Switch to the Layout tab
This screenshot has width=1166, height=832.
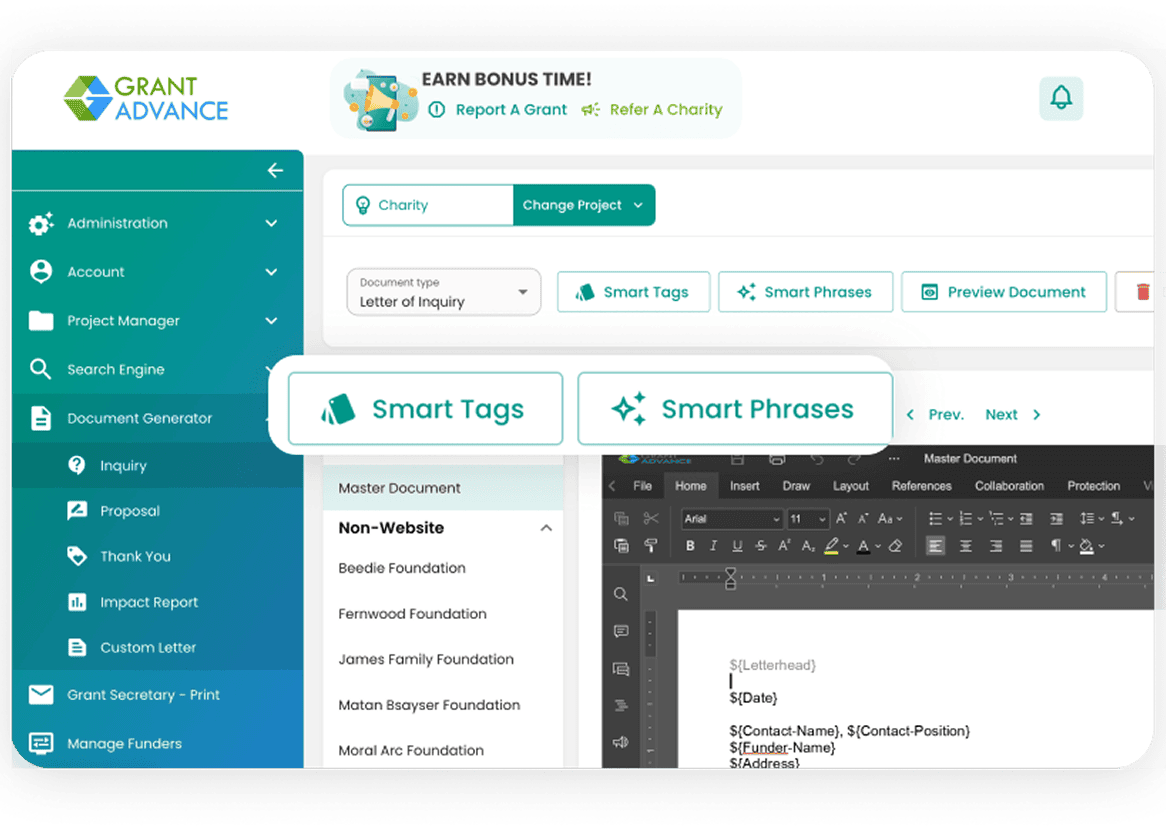tap(851, 486)
